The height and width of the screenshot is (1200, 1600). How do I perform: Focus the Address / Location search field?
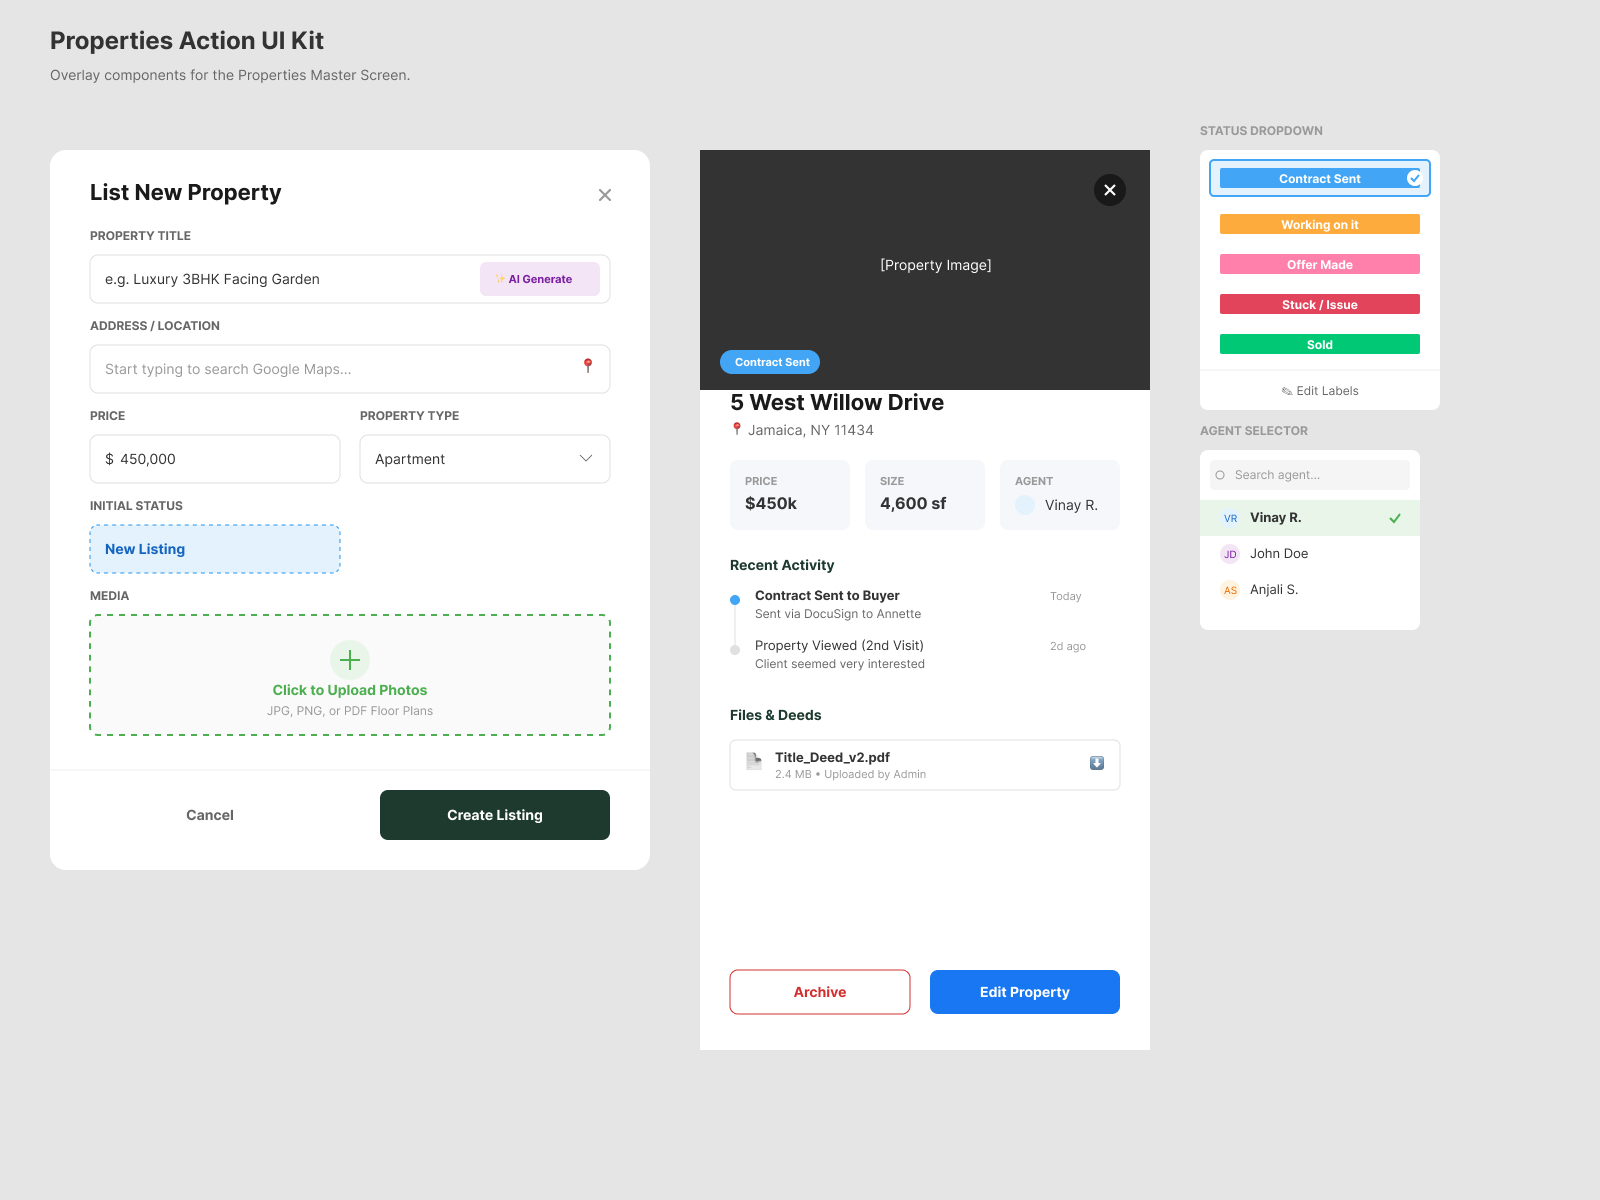(350, 369)
